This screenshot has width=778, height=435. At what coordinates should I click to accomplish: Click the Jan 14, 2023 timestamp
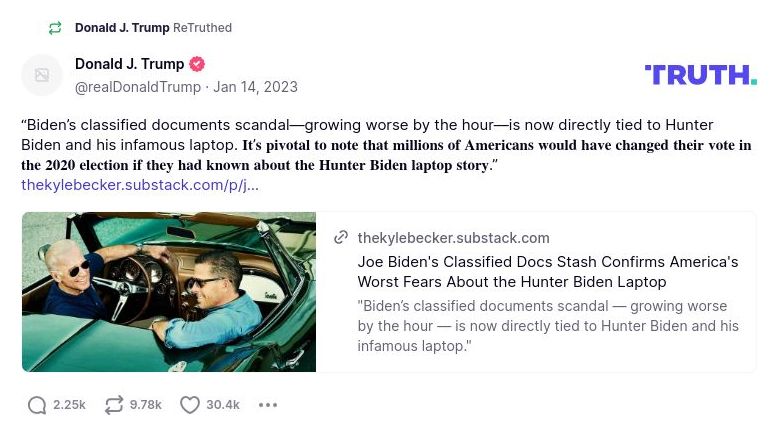click(255, 87)
